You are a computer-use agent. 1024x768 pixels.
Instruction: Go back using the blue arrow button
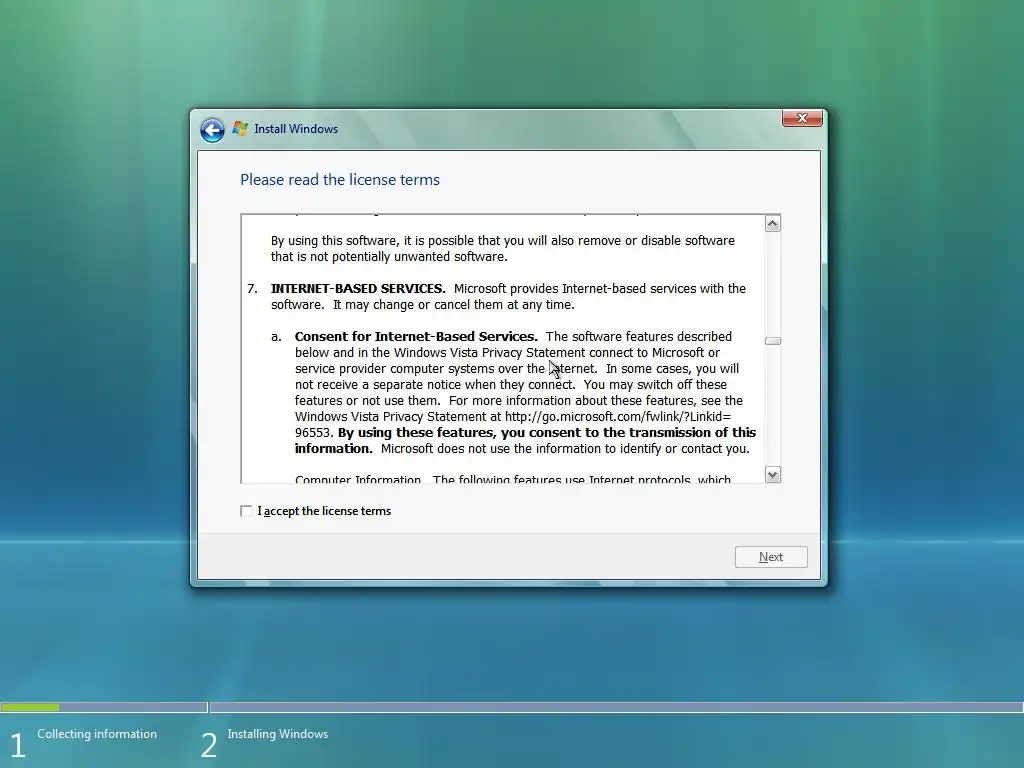pos(212,130)
